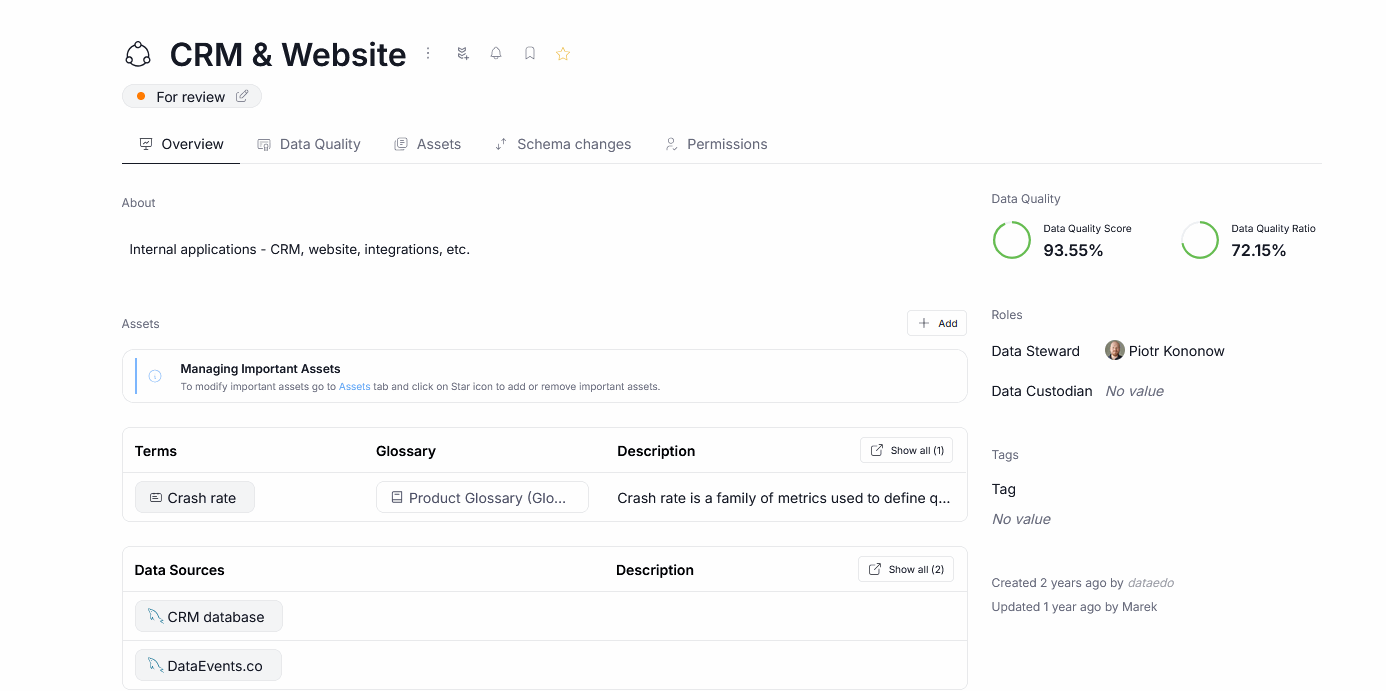Click the double-chevron add icon beside title
Screen dimensions: 1386x691
463,53
